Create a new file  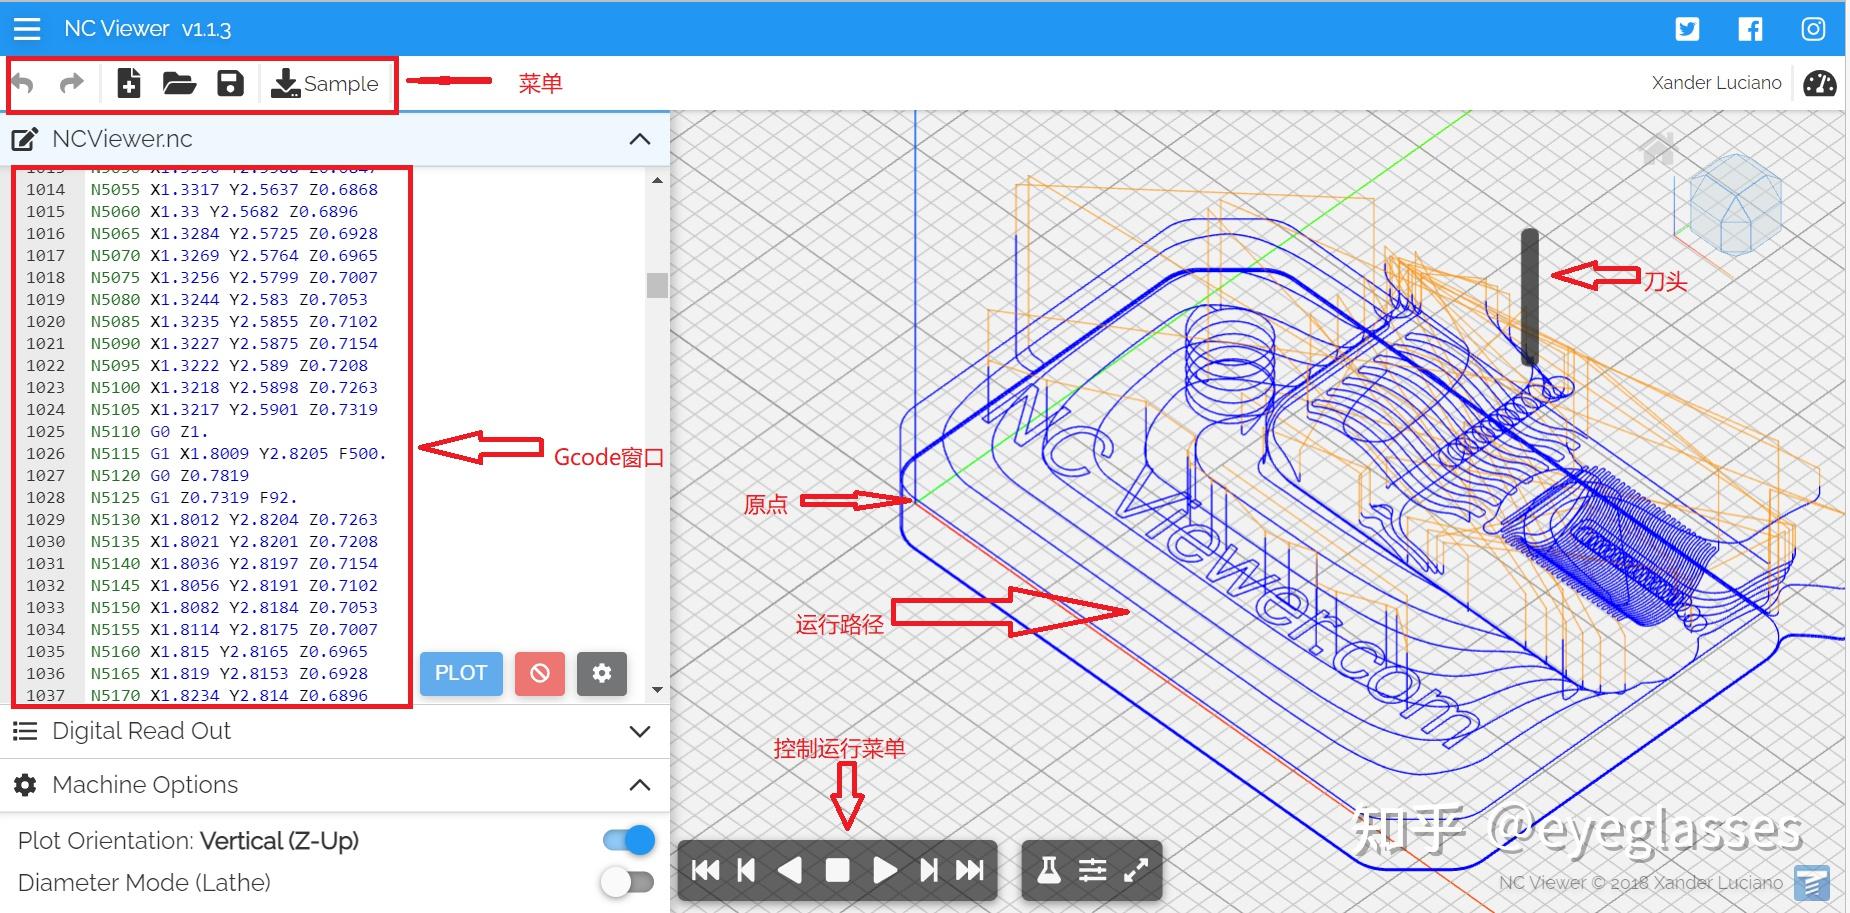[x=128, y=83]
